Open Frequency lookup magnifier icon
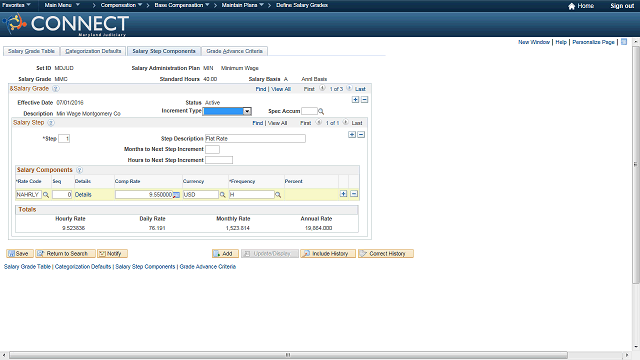 point(278,195)
